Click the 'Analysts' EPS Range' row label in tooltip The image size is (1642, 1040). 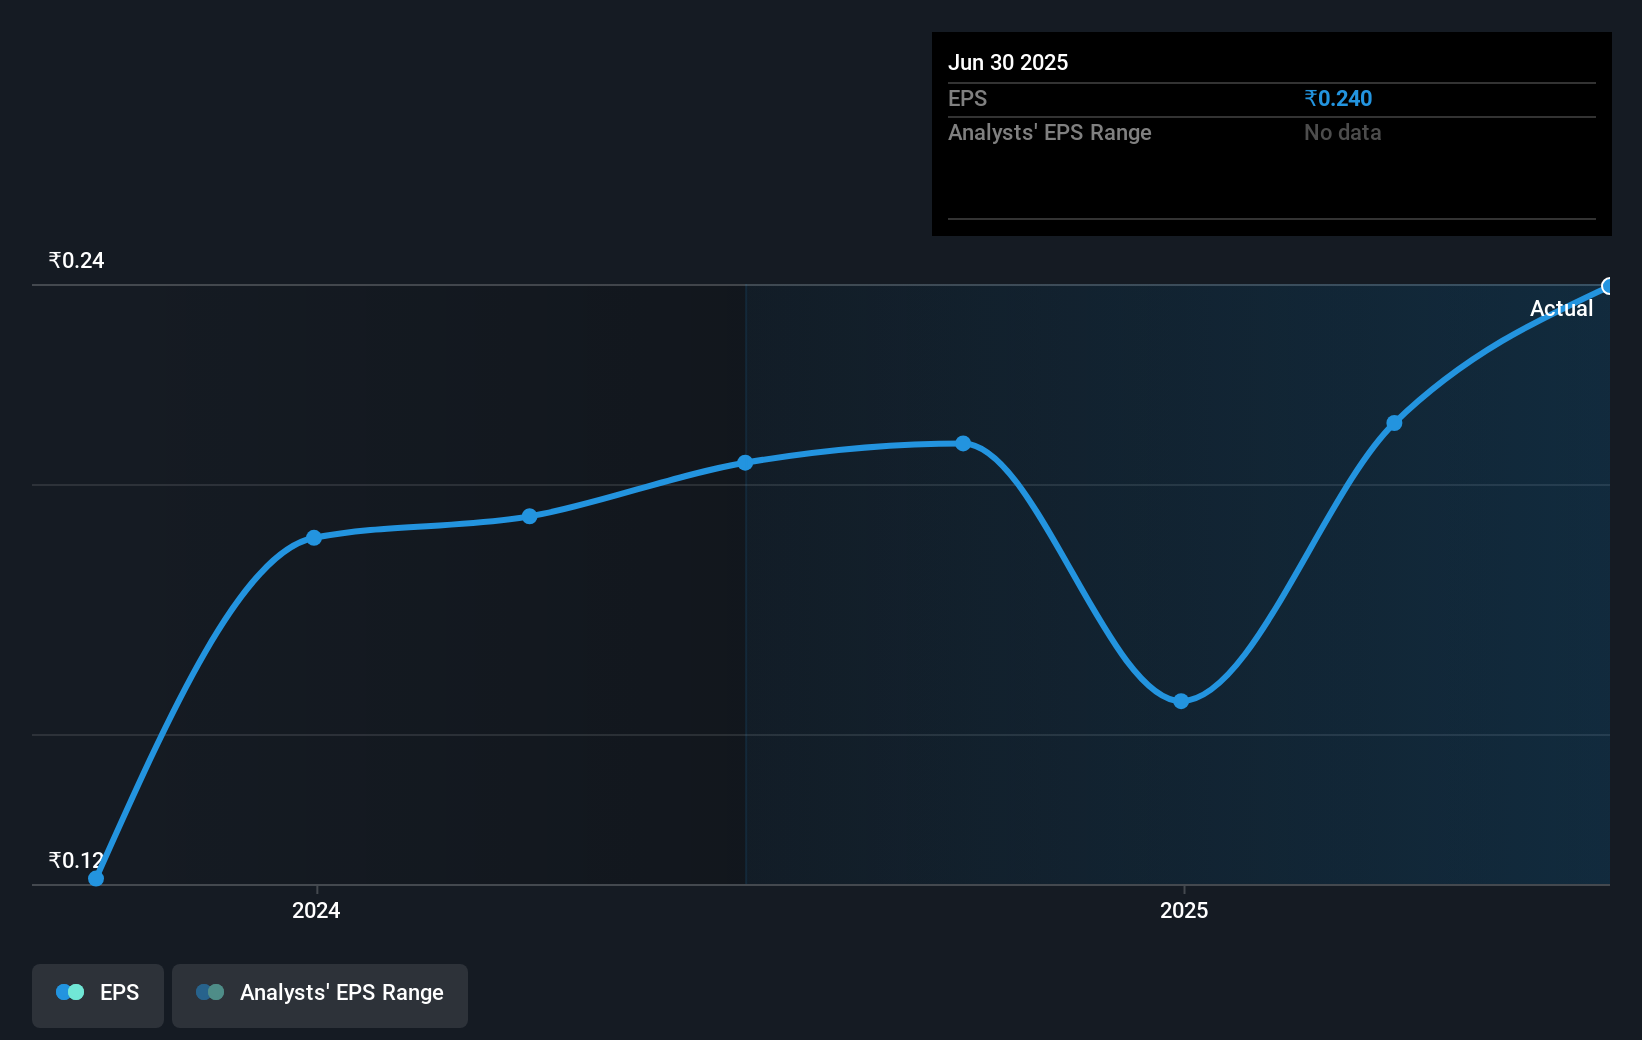click(1050, 133)
